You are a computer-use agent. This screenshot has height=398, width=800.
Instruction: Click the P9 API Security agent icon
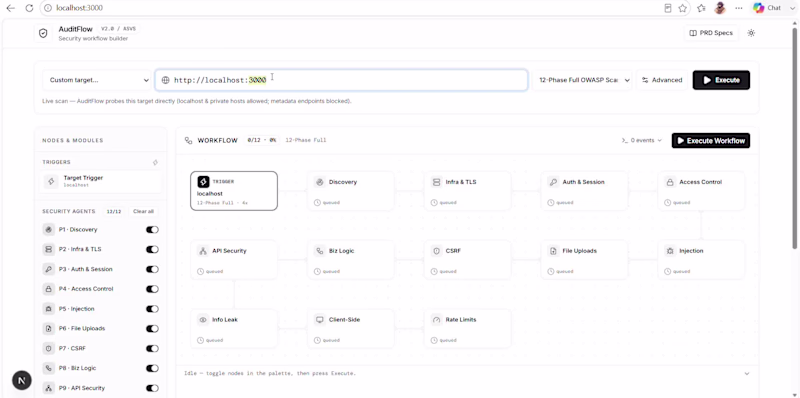point(48,388)
